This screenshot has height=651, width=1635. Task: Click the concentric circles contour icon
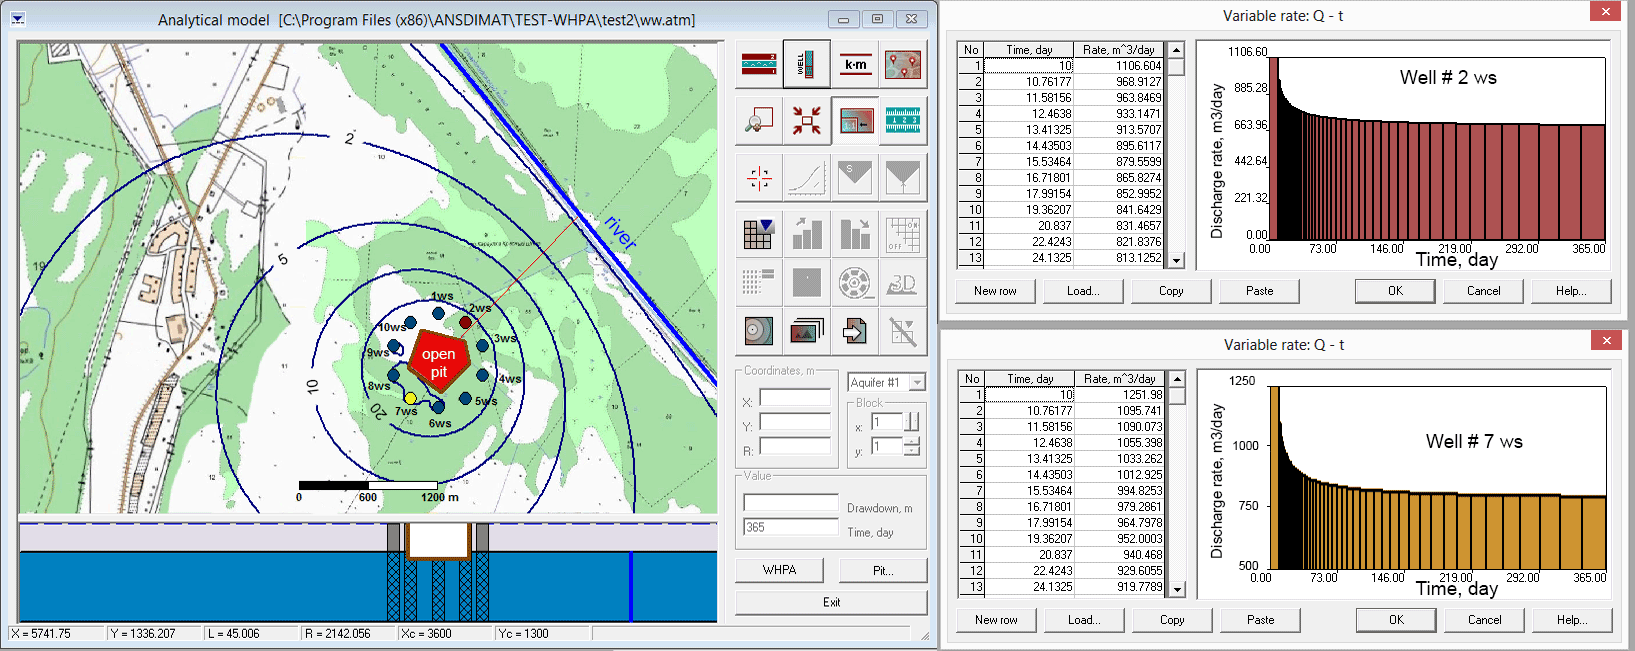[759, 331]
